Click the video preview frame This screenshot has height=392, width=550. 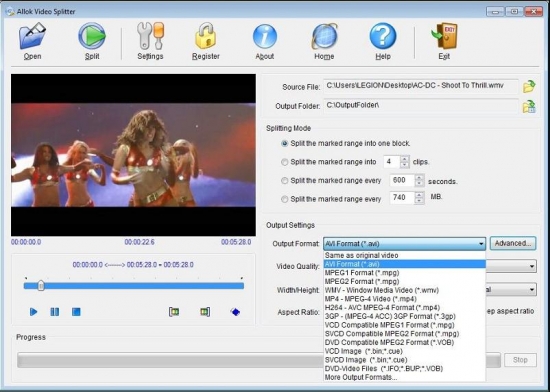133,155
